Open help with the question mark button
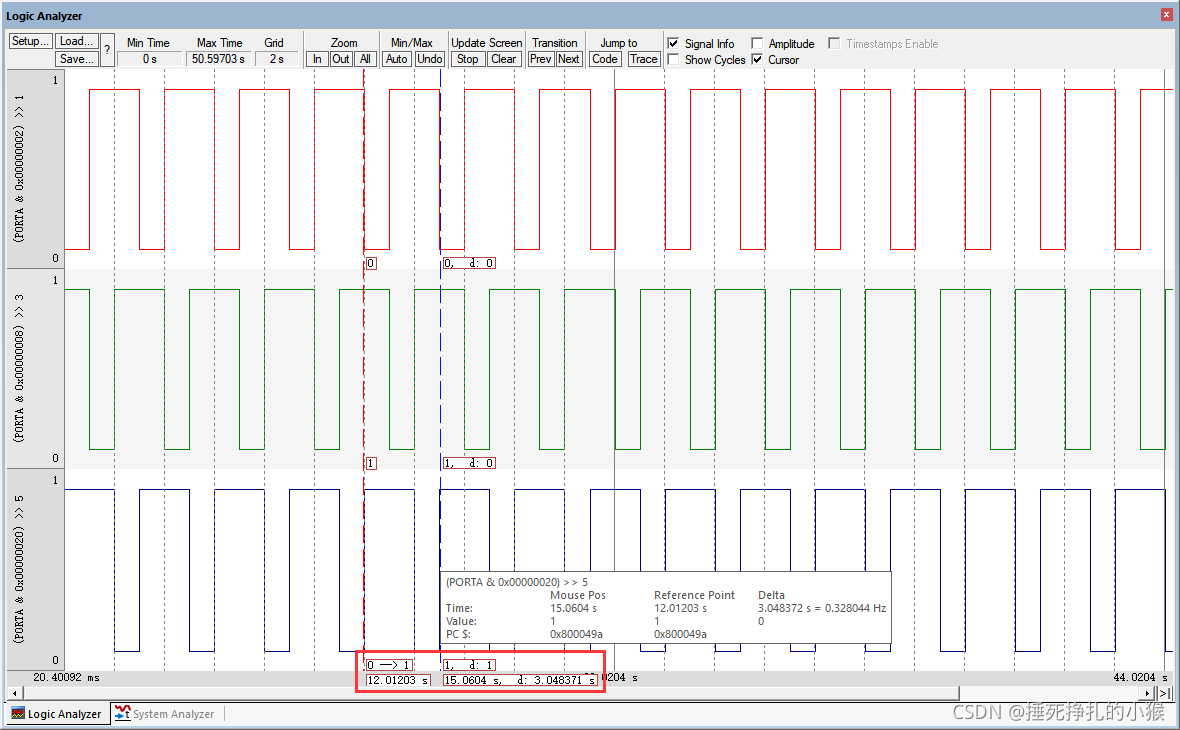Image resolution: width=1180 pixels, height=730 pixels. [x=107, y=50]
